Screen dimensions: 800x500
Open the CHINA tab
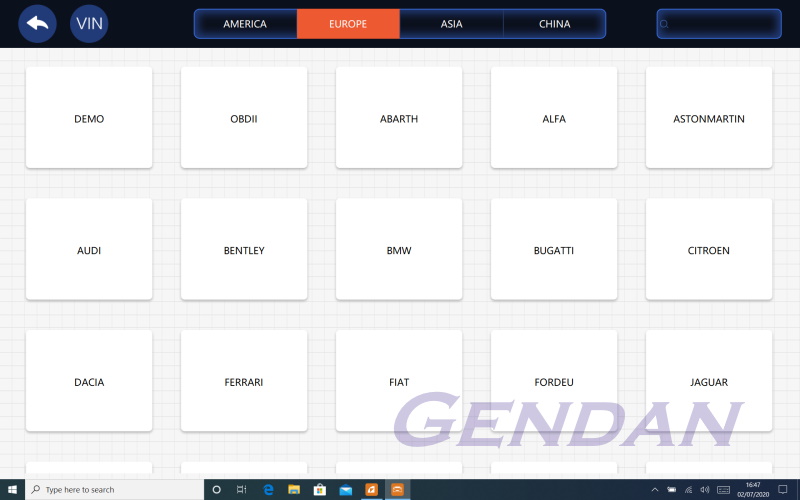(555, 24)
